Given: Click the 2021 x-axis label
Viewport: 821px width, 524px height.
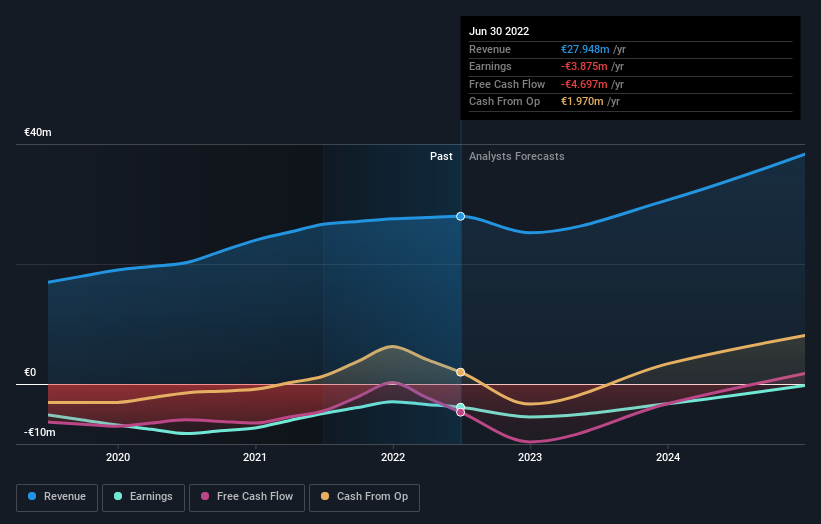Looking at the screenshot, I should [255, 458].
